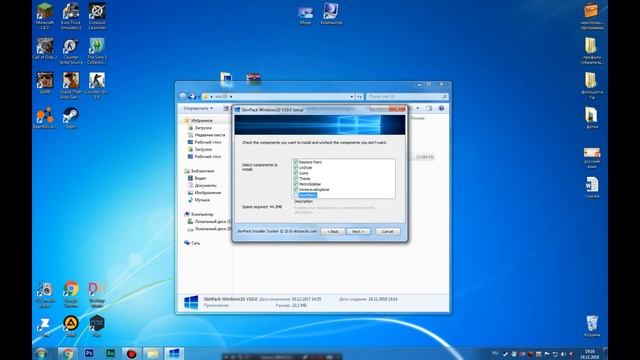The width and height of the screenshot is (640, 360).
Task: Cancel the SkinPack setup wizard
Action: (x=387, y=231)
